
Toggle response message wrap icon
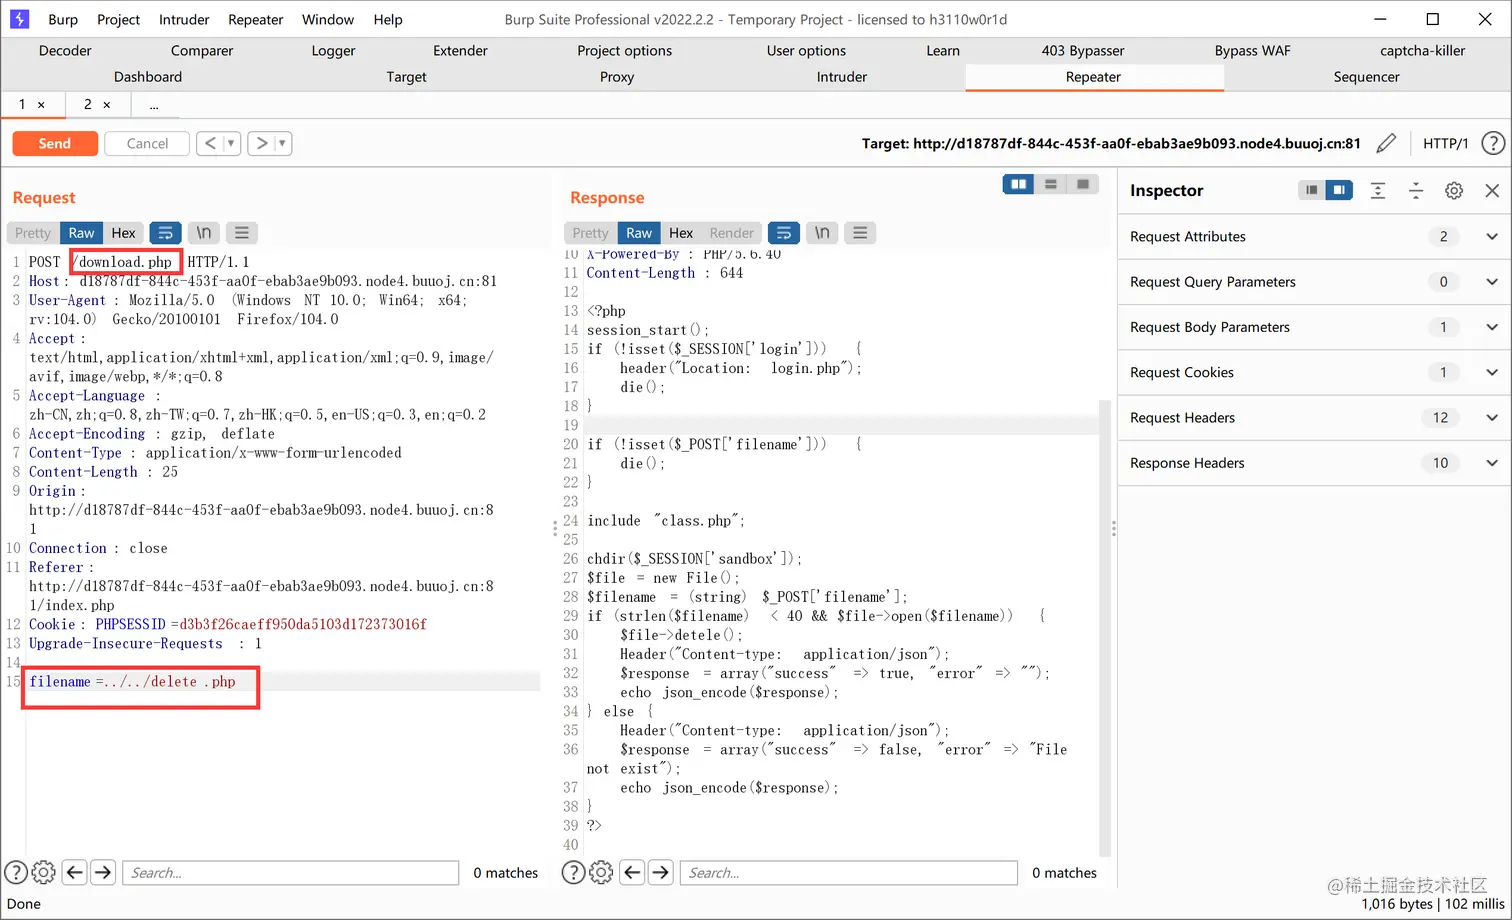(x=783, y=233)
